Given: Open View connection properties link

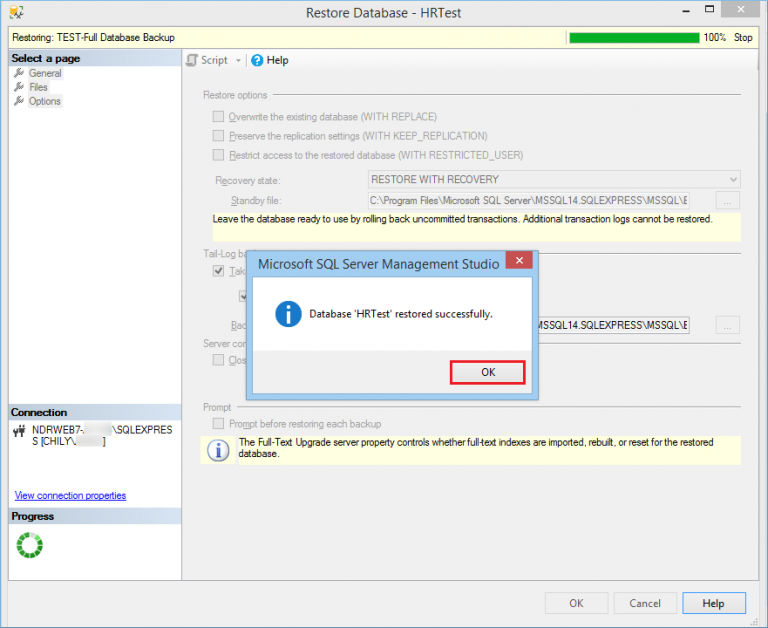Looking at the screenshot, I should click(x=70, y=495).
